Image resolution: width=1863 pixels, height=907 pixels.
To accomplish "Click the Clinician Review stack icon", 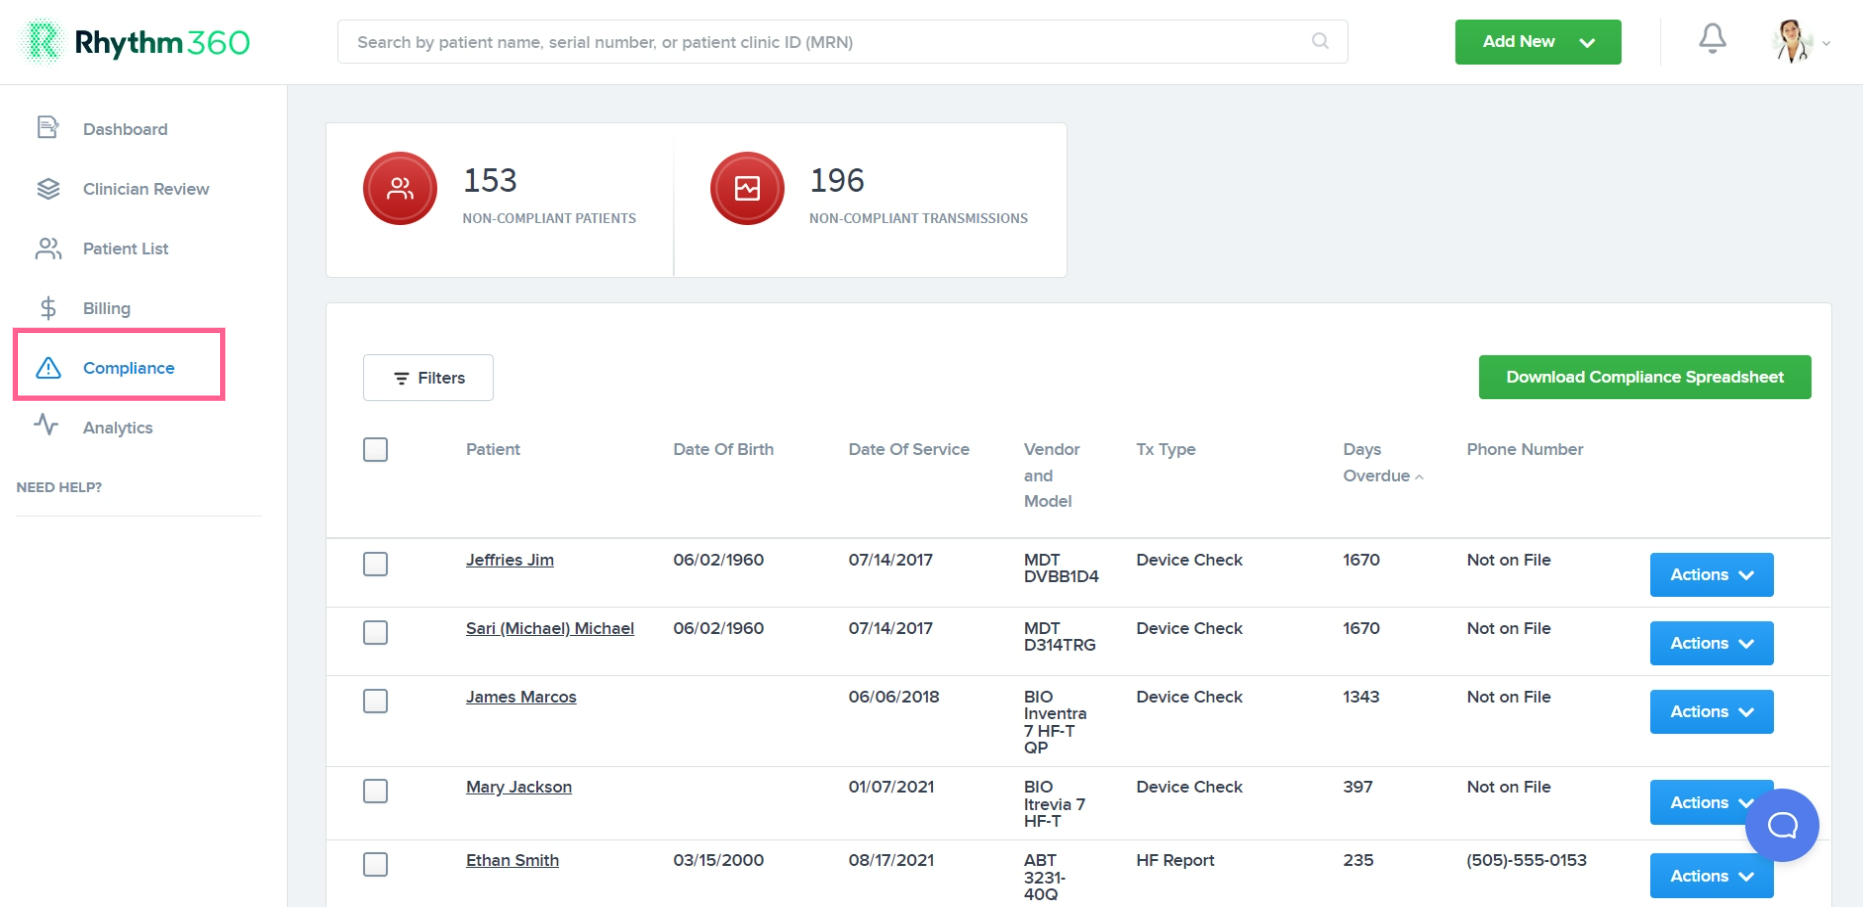I will point(47,188).
